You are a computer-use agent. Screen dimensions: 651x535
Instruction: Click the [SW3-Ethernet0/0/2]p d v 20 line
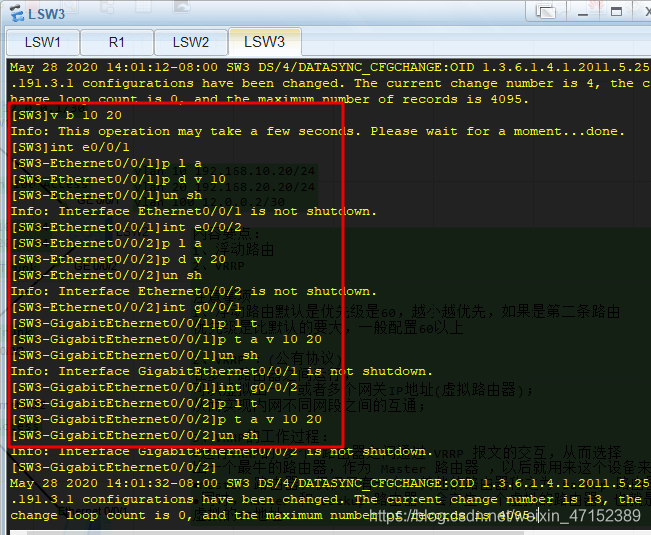point(118,259)
